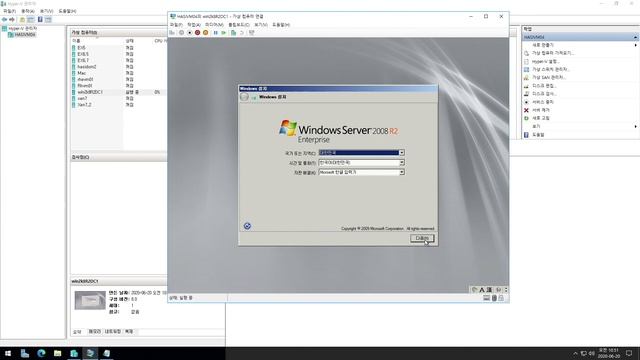
Task: Click the Checkpoint icon in VM toolbar
Action: 233,33
